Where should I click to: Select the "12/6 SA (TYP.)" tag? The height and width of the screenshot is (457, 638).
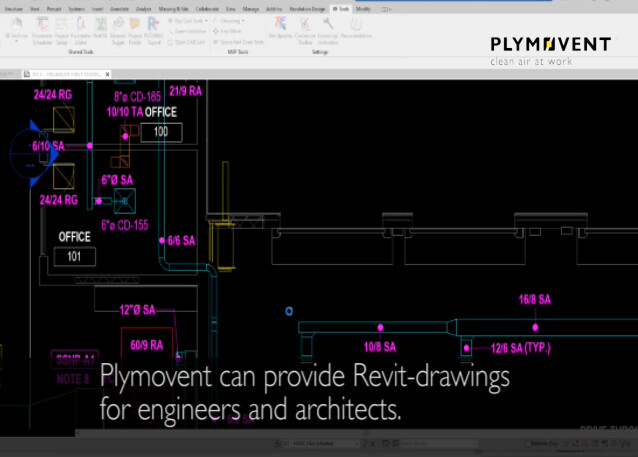pyautogui.click(x=520, y=348)
